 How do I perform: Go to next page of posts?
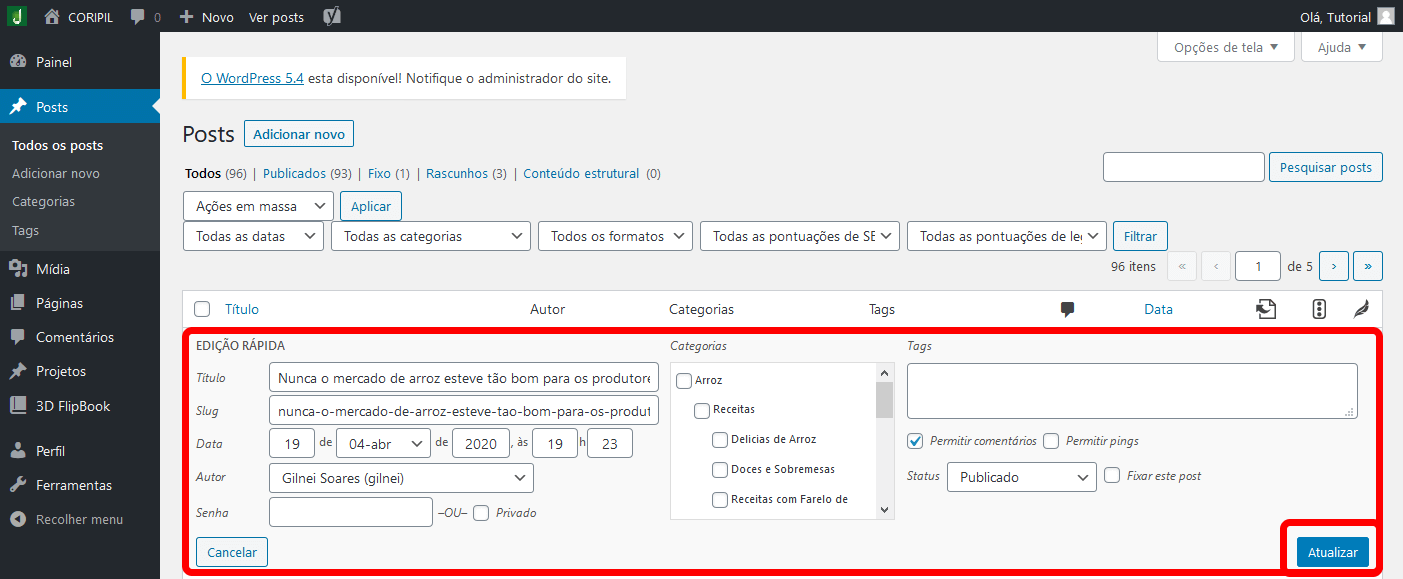coord(1334,266)
